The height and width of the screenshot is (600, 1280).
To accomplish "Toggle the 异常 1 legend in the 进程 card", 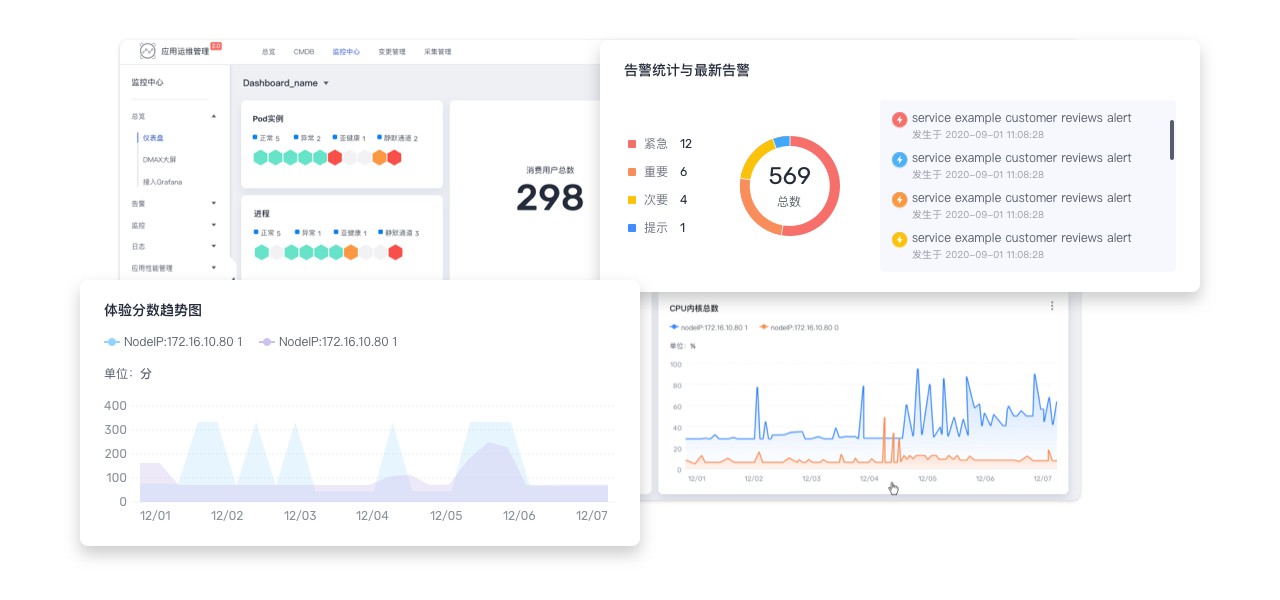I will [x=306, y=233].
